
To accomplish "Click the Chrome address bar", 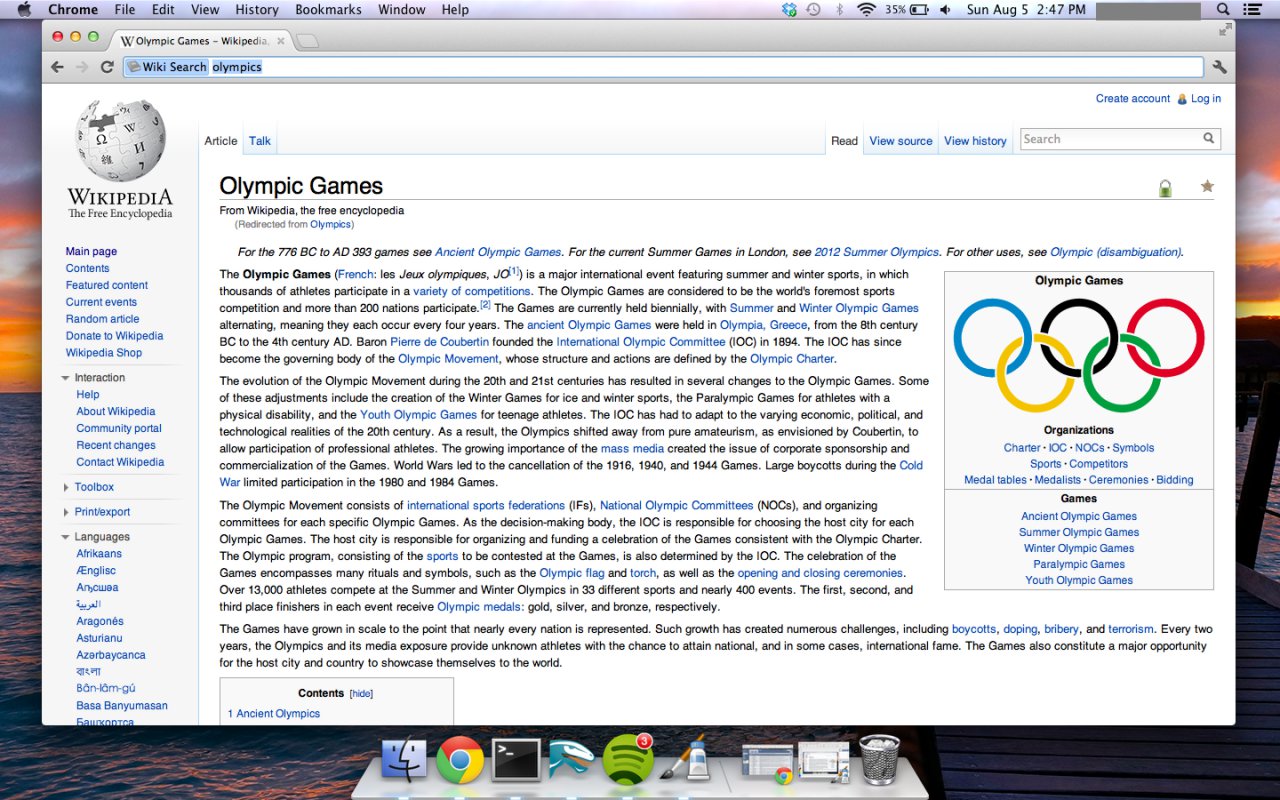I will tap(663, 67).
